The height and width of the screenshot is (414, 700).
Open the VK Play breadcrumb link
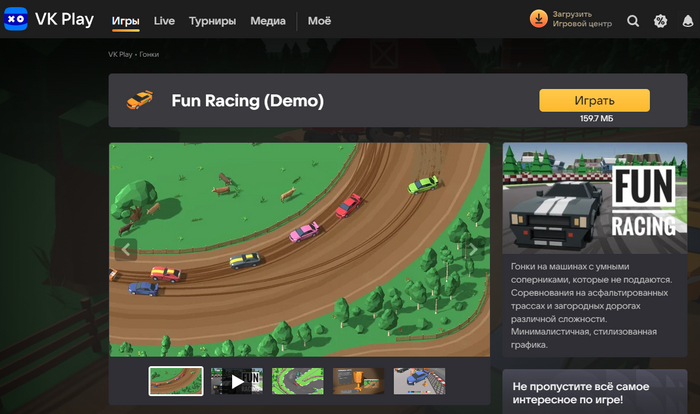(120, 54)
